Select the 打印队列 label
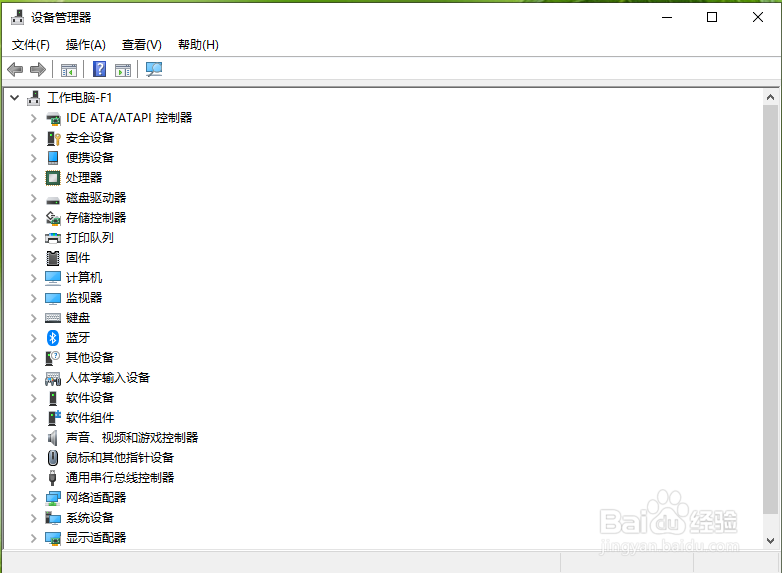Image resolution: width=782 pixels, height=573 pixels. [90, 238]
